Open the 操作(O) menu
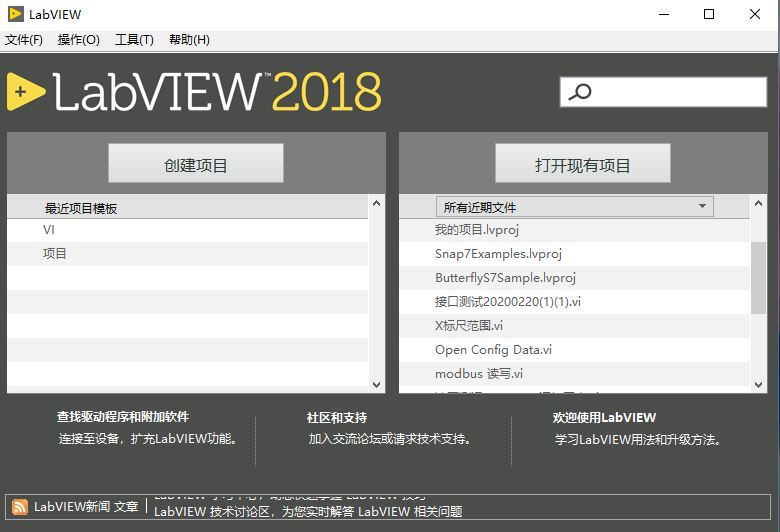This screenshot has width=780, height=532. coord(79,40)
